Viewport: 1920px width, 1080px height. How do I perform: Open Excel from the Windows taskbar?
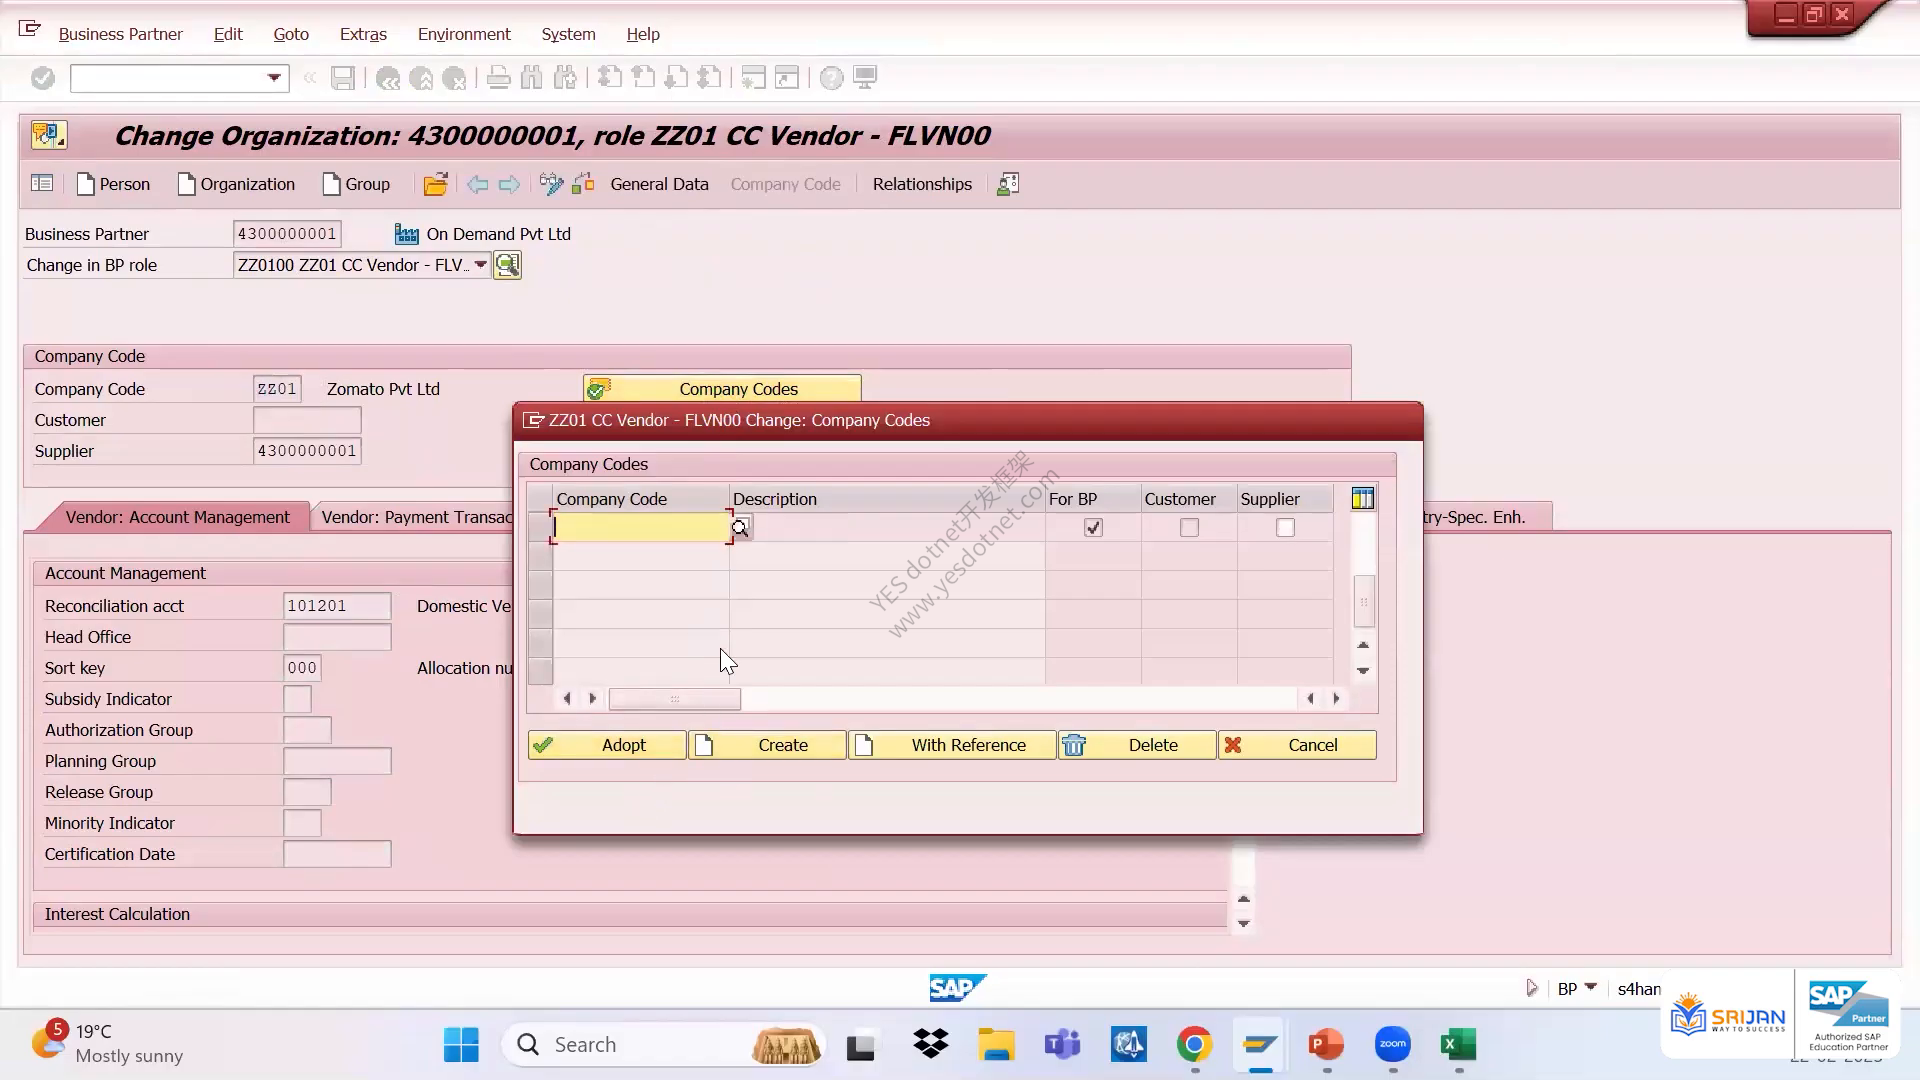(x=1458, y=1045)
